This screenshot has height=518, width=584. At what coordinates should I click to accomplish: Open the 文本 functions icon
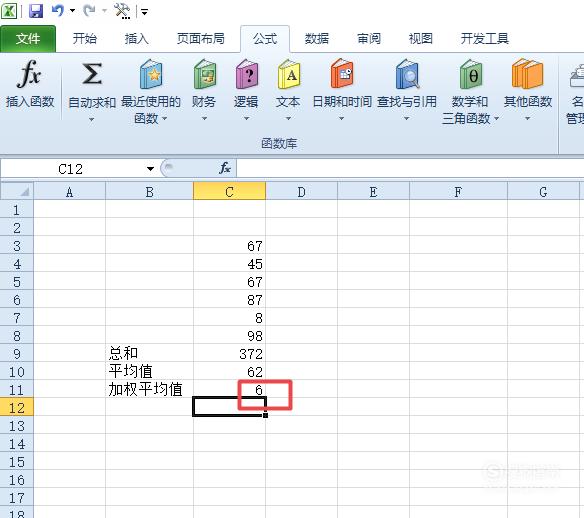[289, 74]
